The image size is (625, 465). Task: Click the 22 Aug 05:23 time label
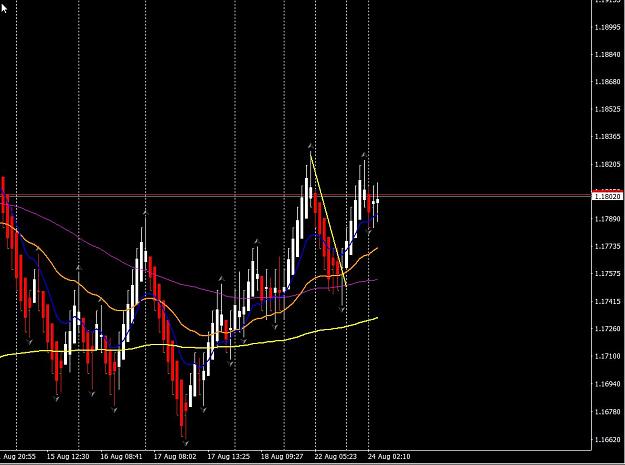[336, 457]
